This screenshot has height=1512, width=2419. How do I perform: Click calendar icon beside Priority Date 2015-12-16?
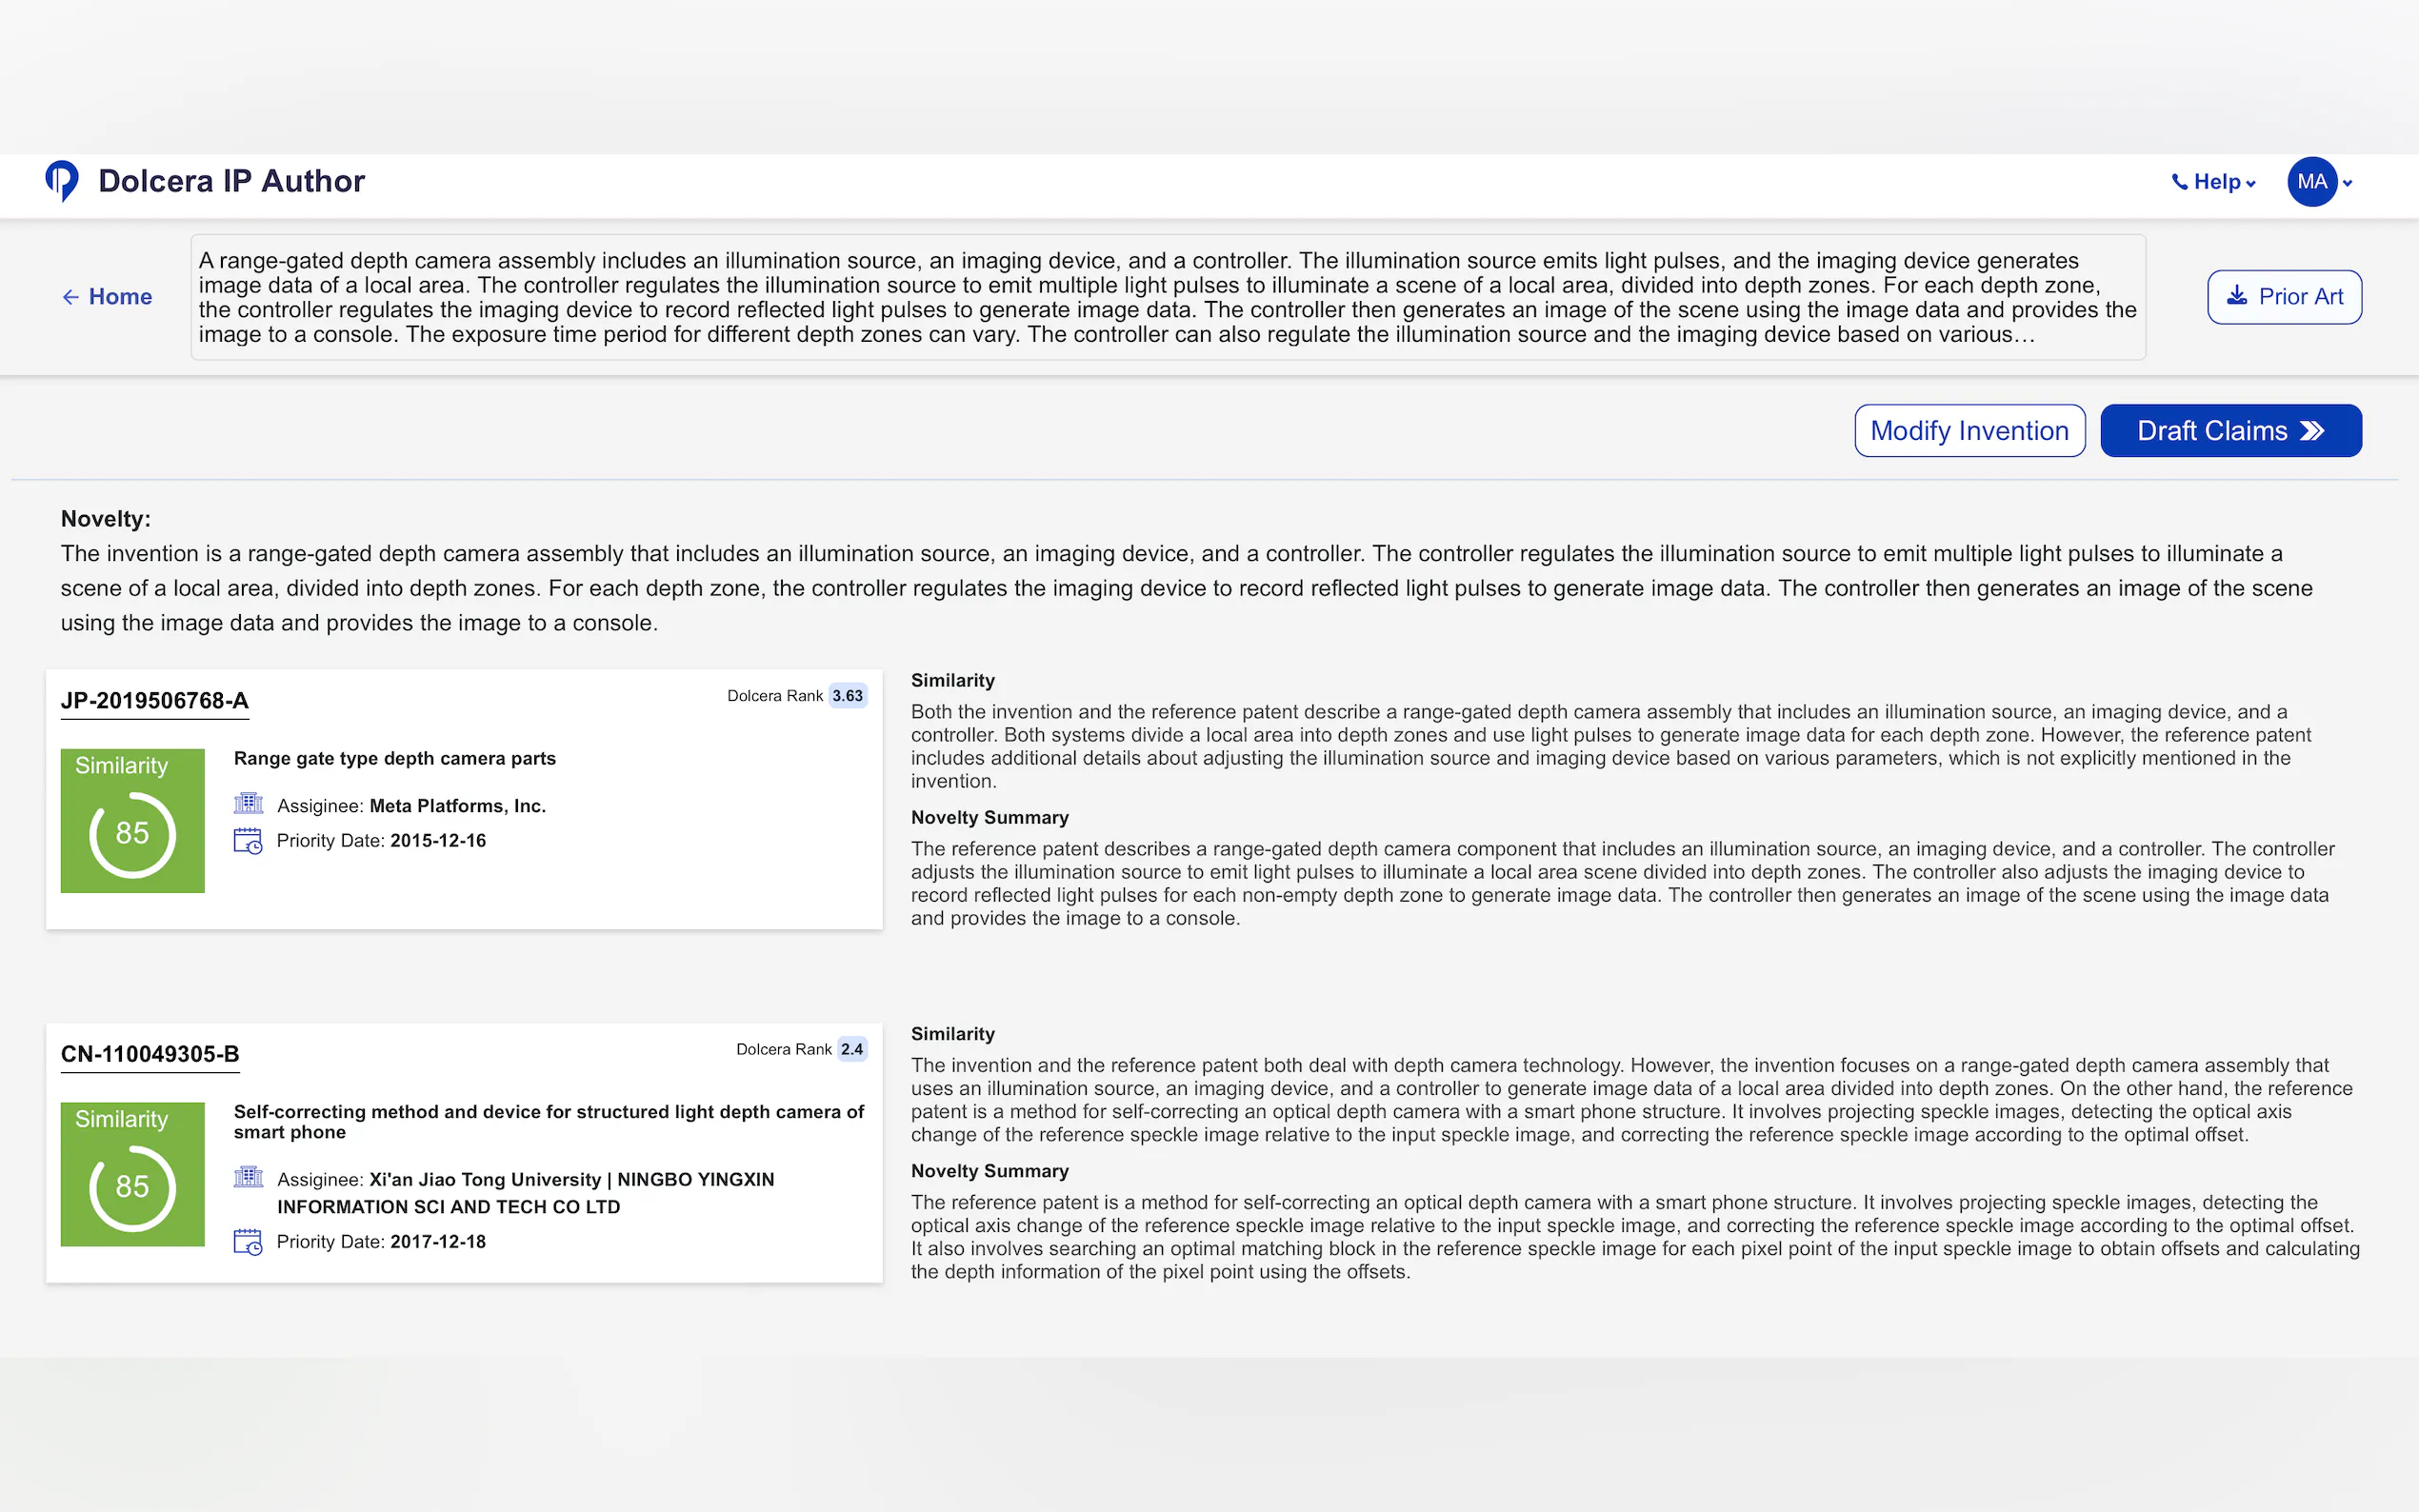pos(248,840)
